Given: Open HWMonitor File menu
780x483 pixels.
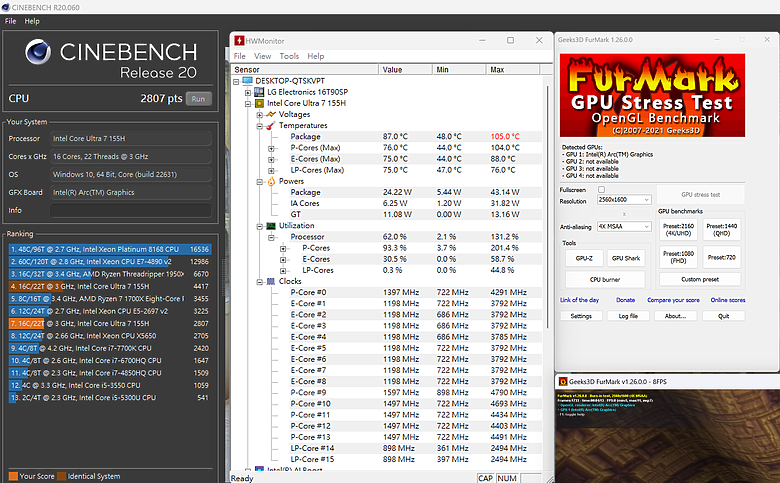Looking at the screenshot, I should pyautogui.click(x=240, y=56).
